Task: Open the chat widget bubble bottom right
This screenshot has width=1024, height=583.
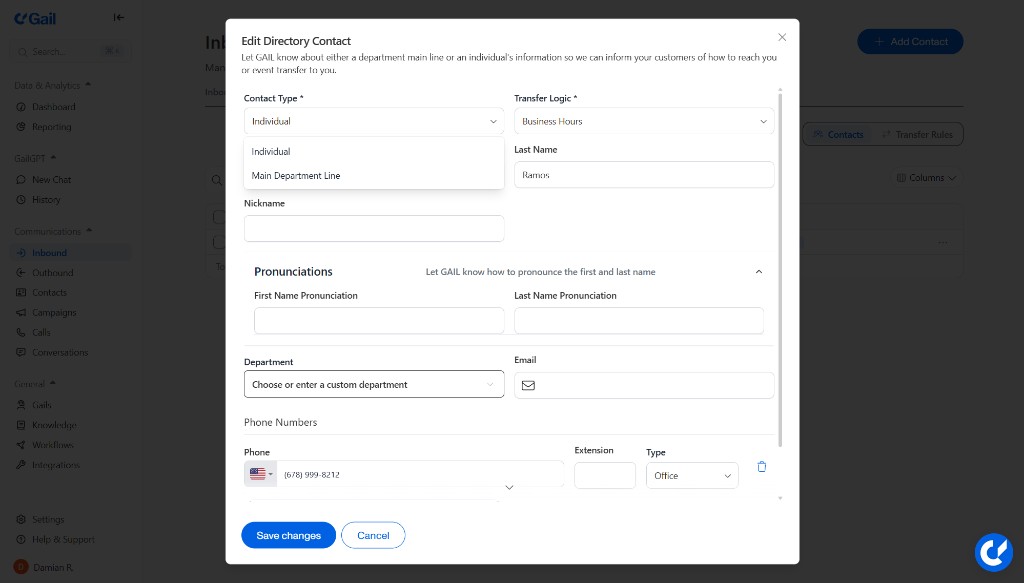Action: pos(993,552)
